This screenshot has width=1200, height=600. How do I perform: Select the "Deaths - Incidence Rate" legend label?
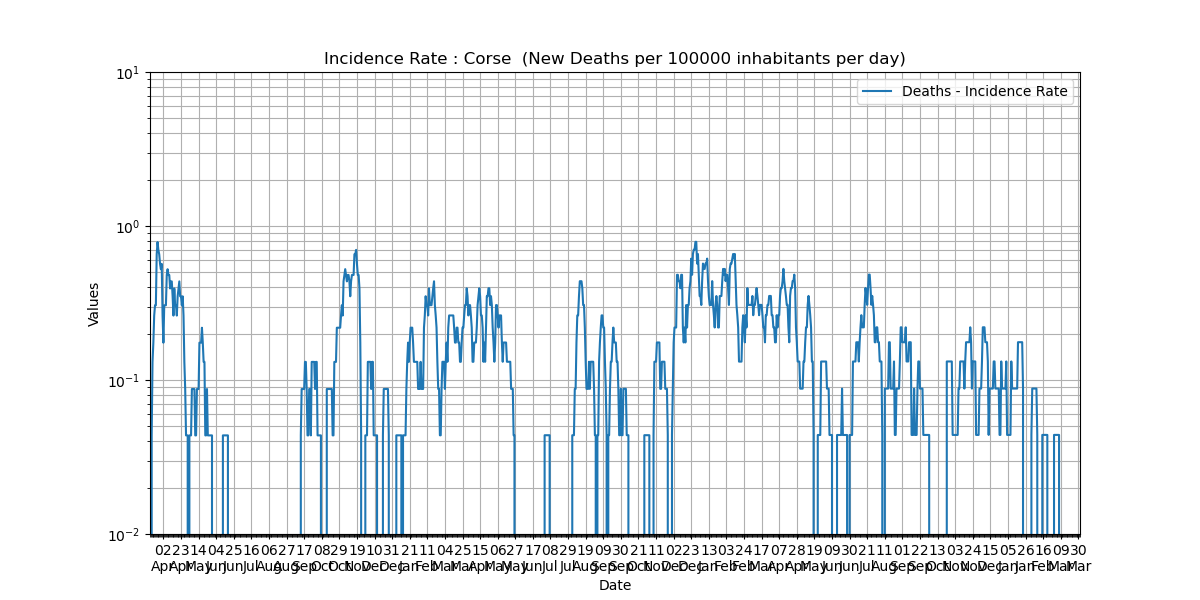pyautogui.click(x=985, y=92)
